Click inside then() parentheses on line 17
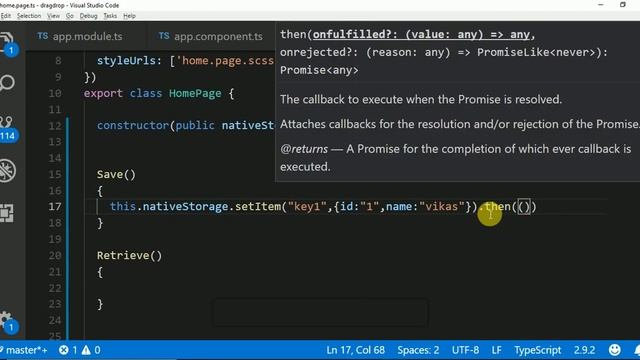The width and height of the screenshot is (640, 360). pyautogui.click(x=524, y=207)
